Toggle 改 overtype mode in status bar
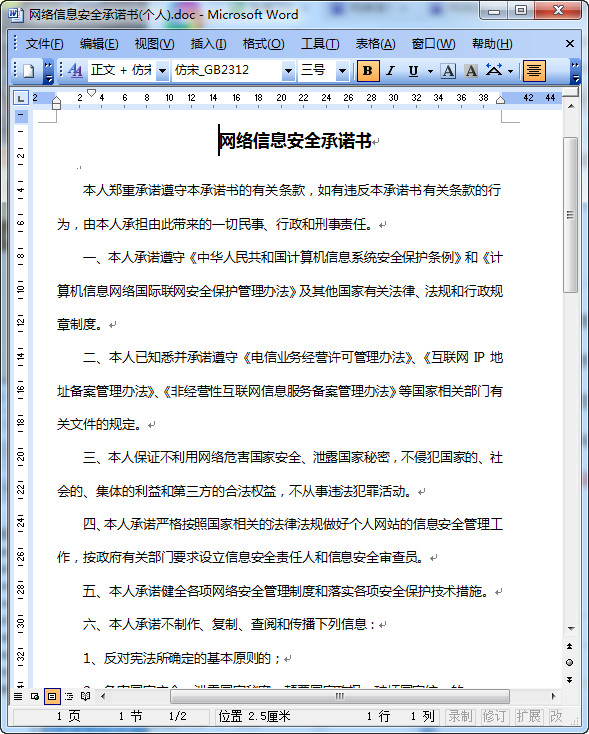The image size is (589, 734). pos(556,716)
